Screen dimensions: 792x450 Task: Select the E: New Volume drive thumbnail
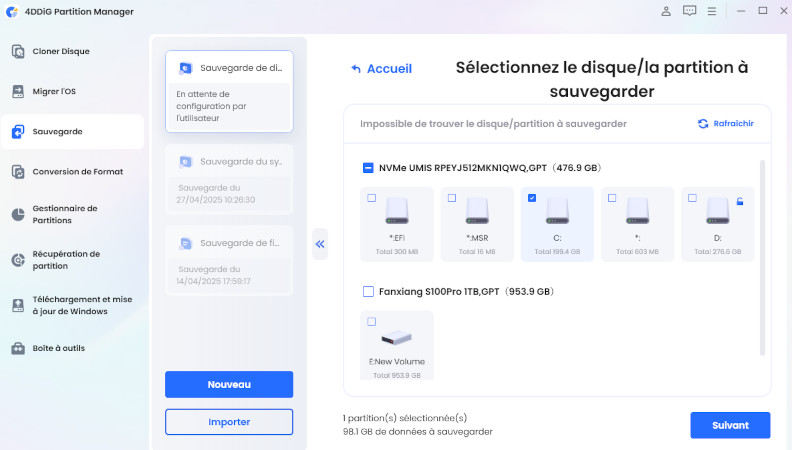[398, 338]
